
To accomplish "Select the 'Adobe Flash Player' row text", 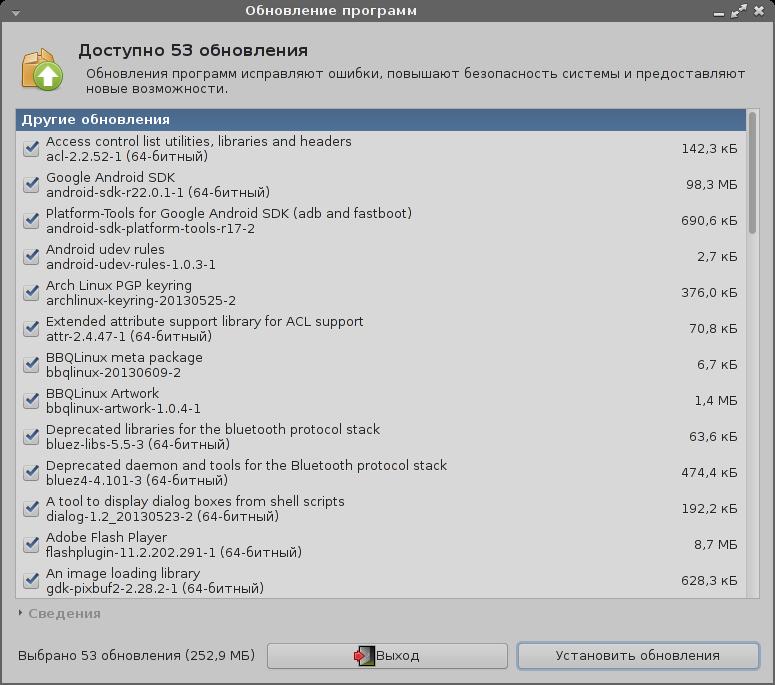I will (x=106, y=538).
